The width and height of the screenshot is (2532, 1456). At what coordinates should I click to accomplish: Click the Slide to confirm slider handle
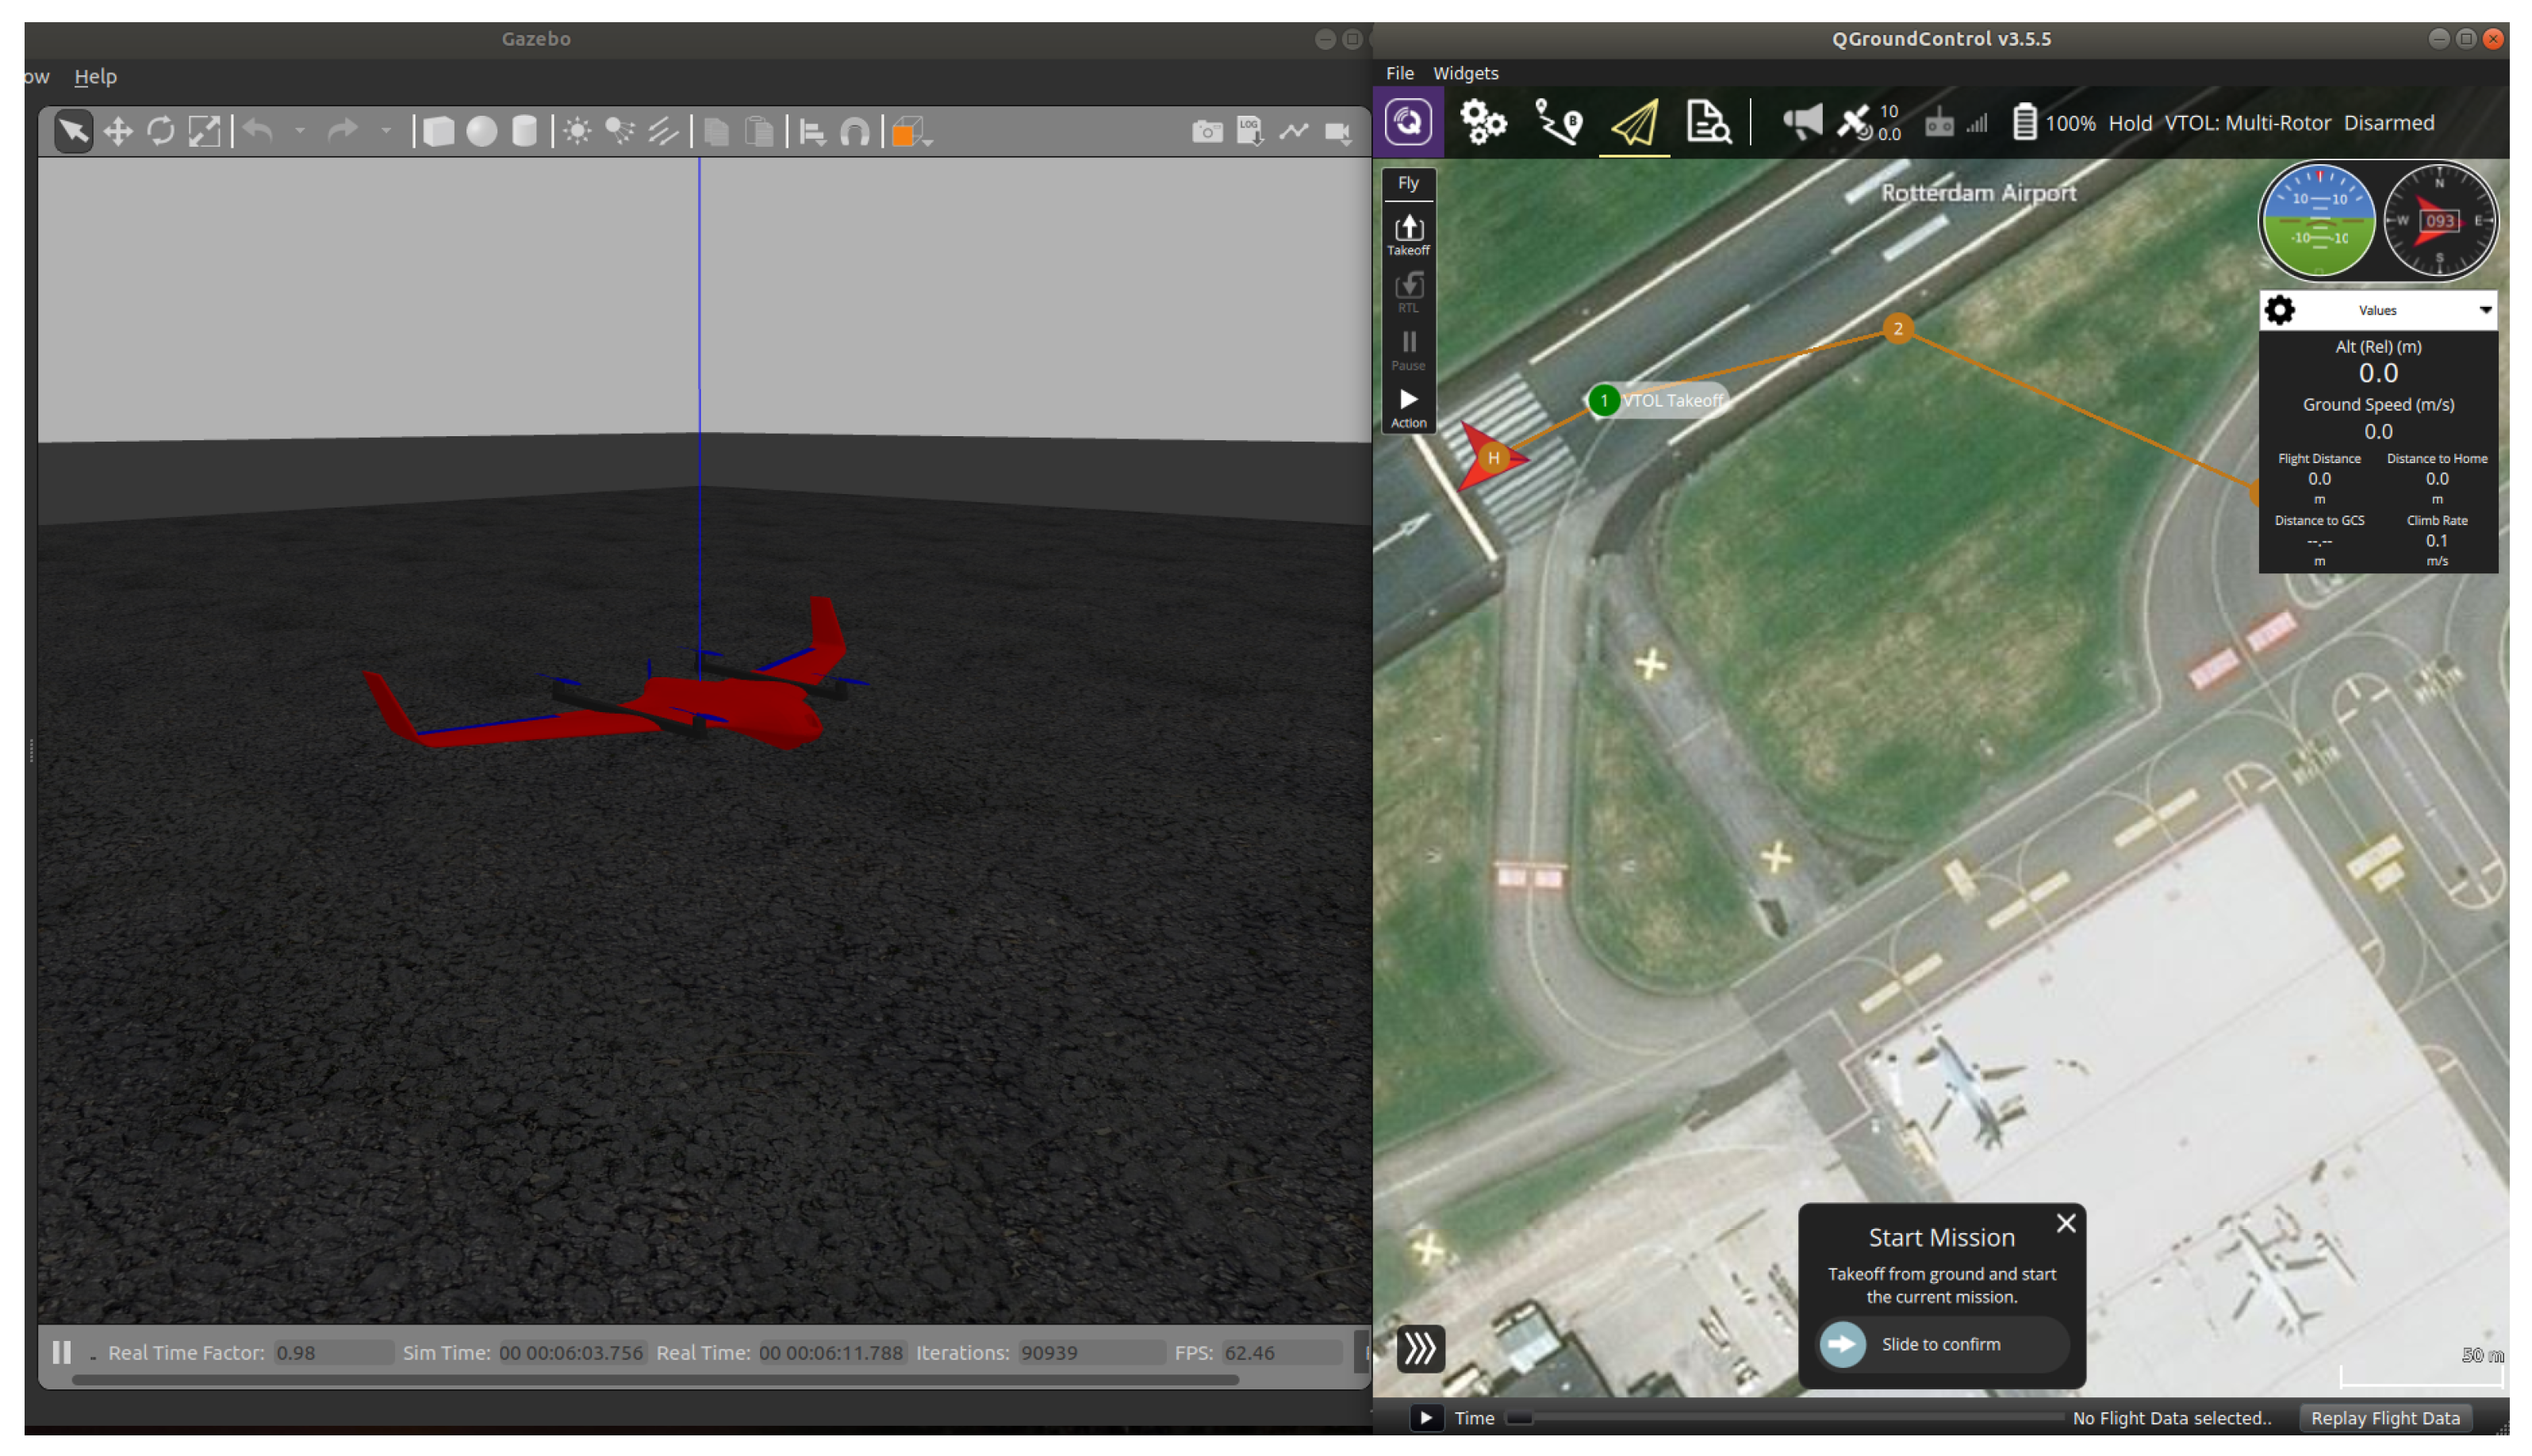click(1842, 1344)
